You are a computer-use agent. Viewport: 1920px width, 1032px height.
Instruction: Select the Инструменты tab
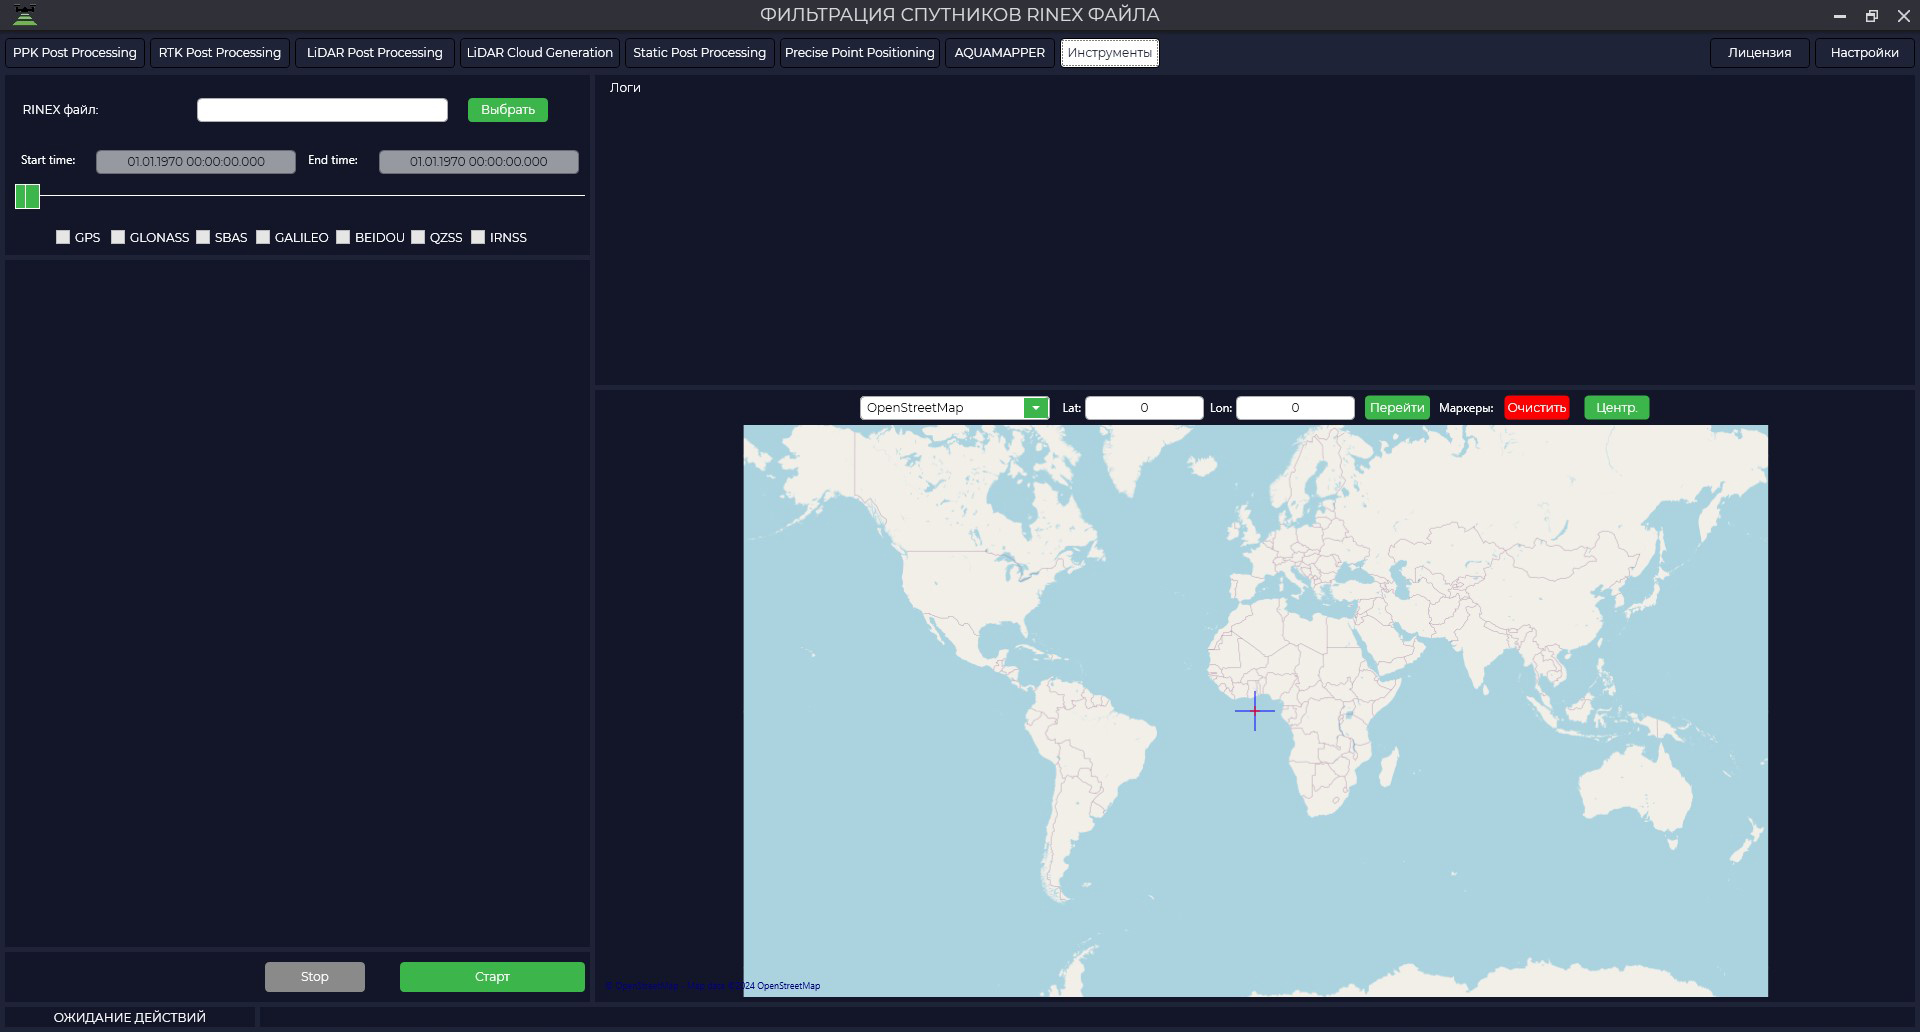coord(1110,53)
